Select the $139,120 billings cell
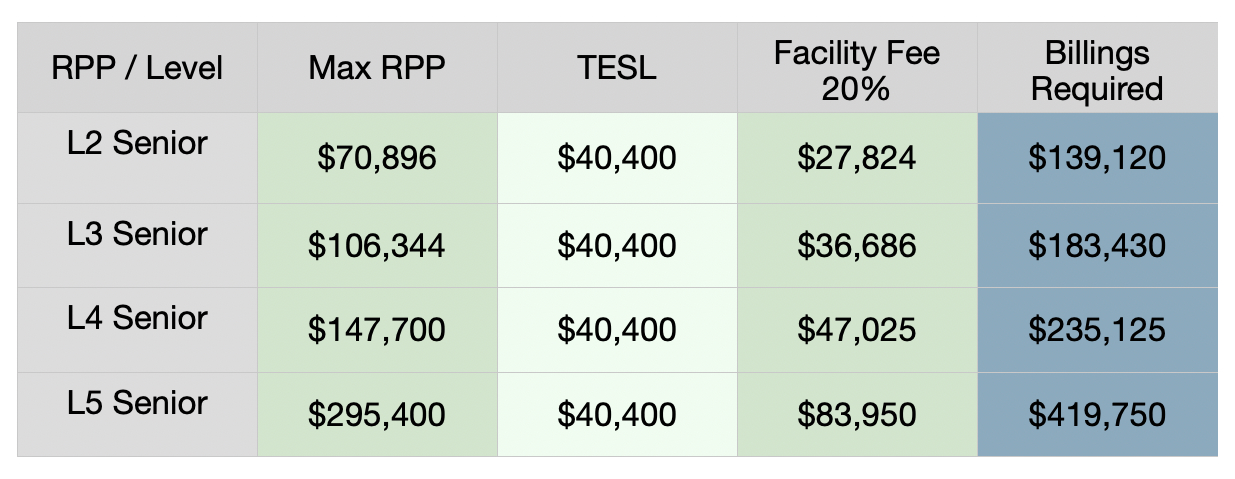The image size is (1235, 479). click(x=1097, y=158)
